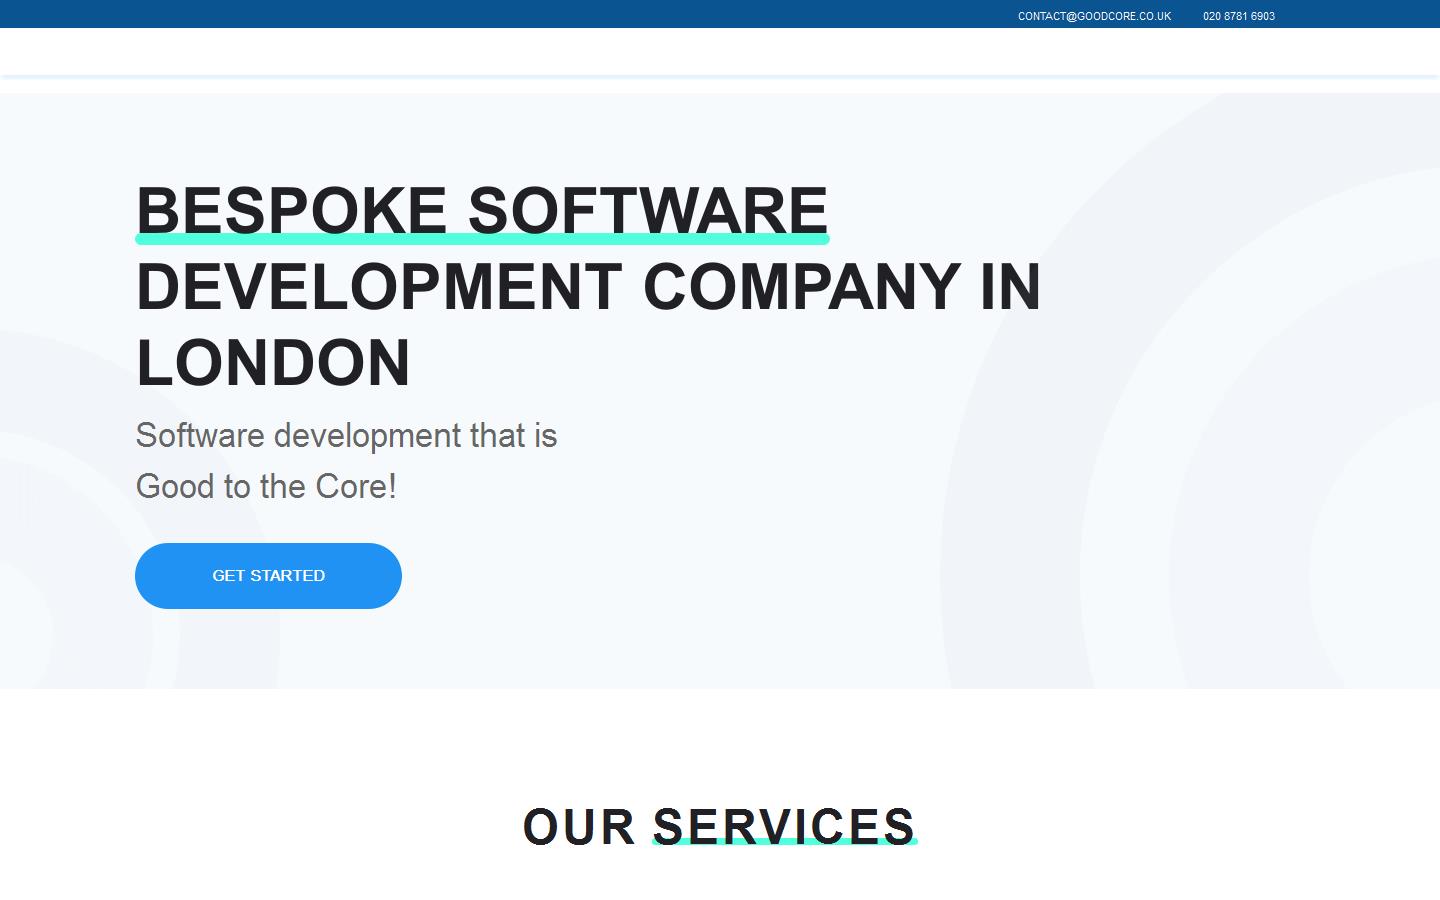Screen dimensions: 1440x900
Task: Click the CONTACT@GOODCORE.CO.UK email link
Action: 1094,15
